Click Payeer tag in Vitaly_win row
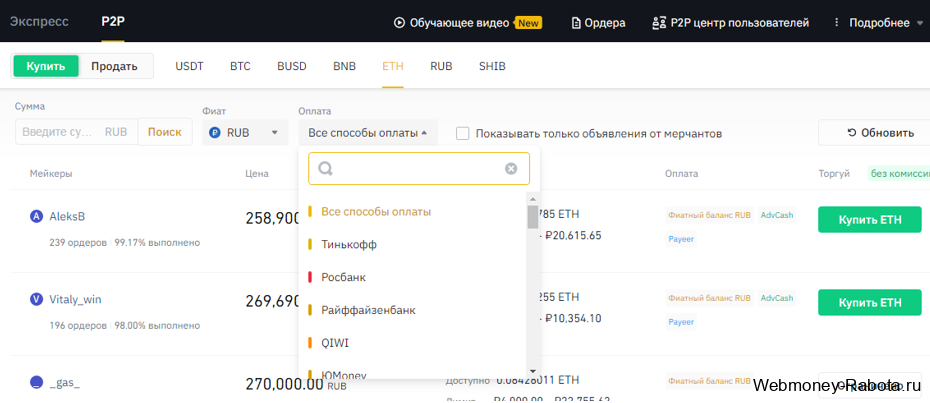Image resolution: width=930 pixels, height=403 pixels. coord(681,322)
